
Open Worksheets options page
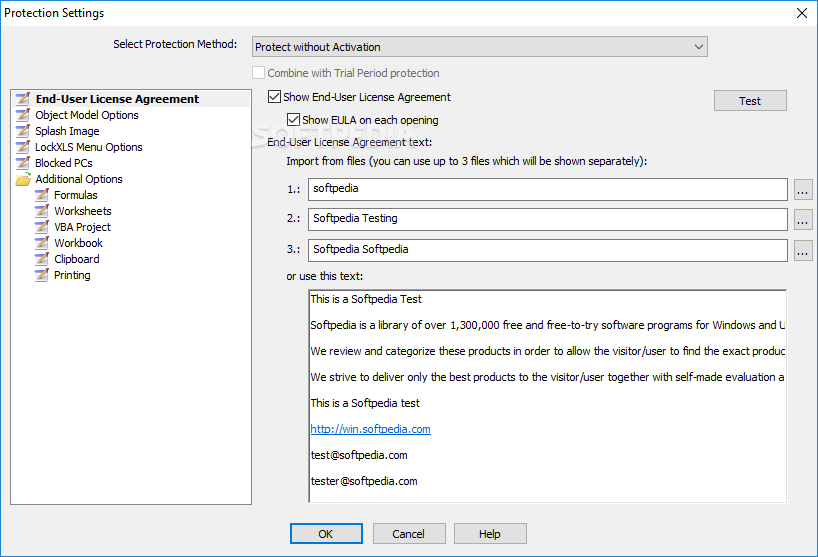(x=83, y=211)
